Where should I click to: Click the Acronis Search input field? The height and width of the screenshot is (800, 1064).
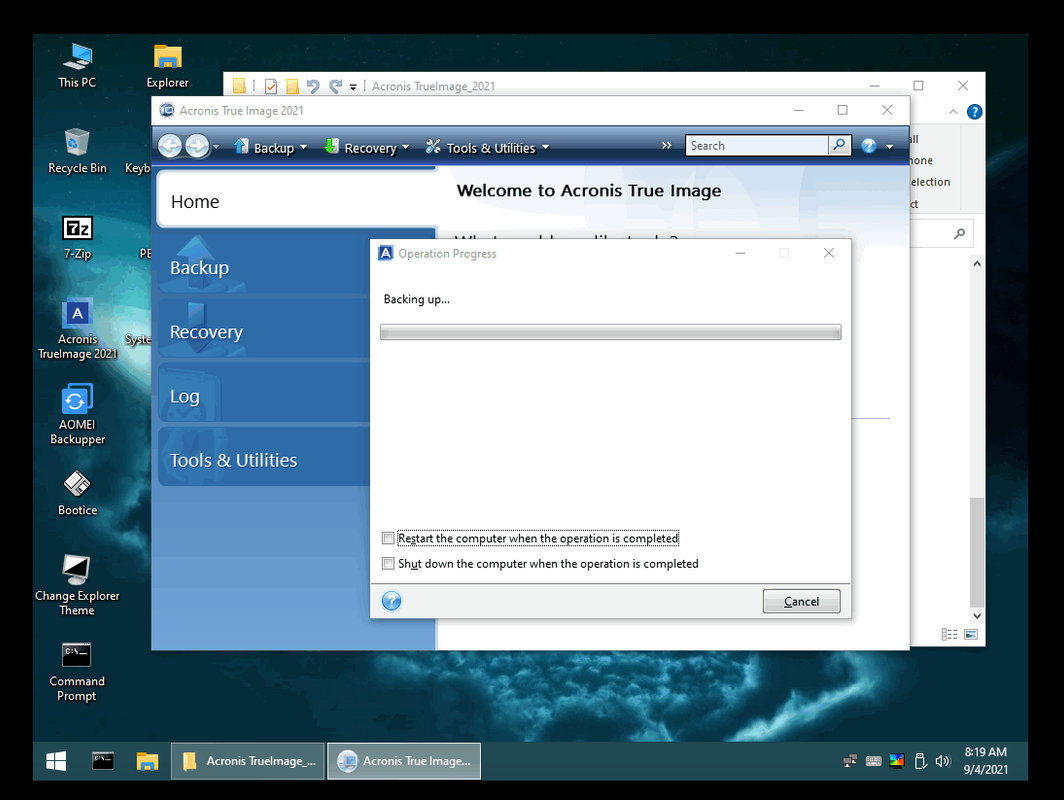pos(757,145)
